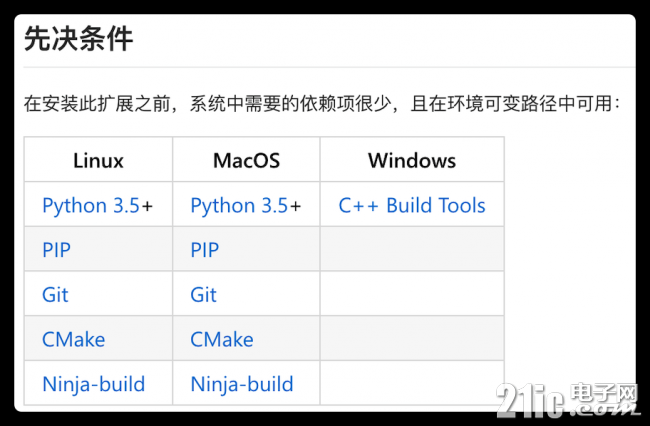
Task: Click the empty Windows cell beside CMake
Action: 412,339
